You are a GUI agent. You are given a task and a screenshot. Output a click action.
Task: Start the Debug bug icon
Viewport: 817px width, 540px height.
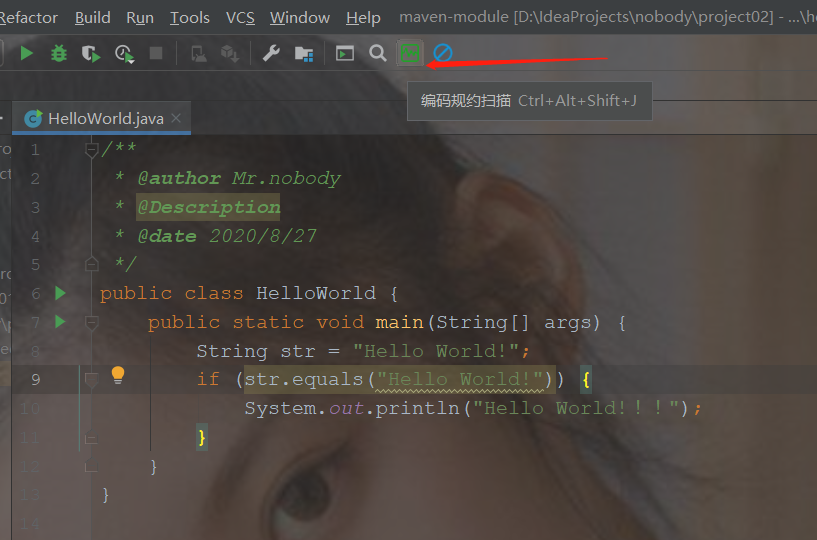point(59,53)
